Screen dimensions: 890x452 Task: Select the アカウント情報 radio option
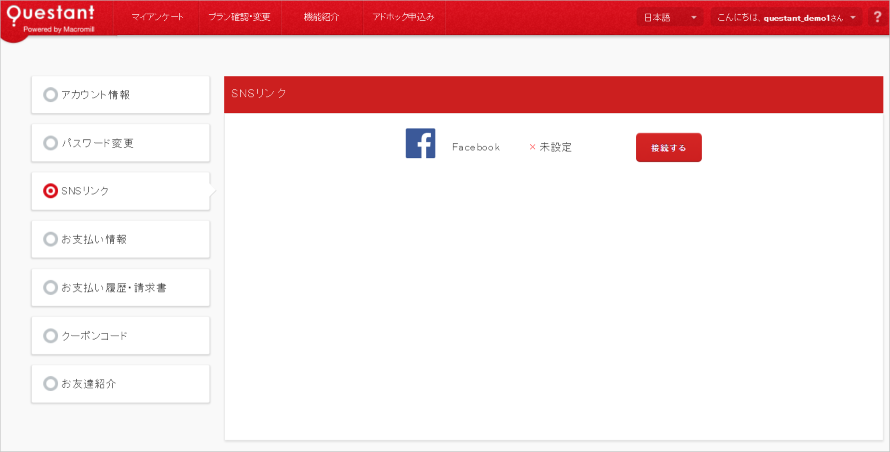(51, 95)
